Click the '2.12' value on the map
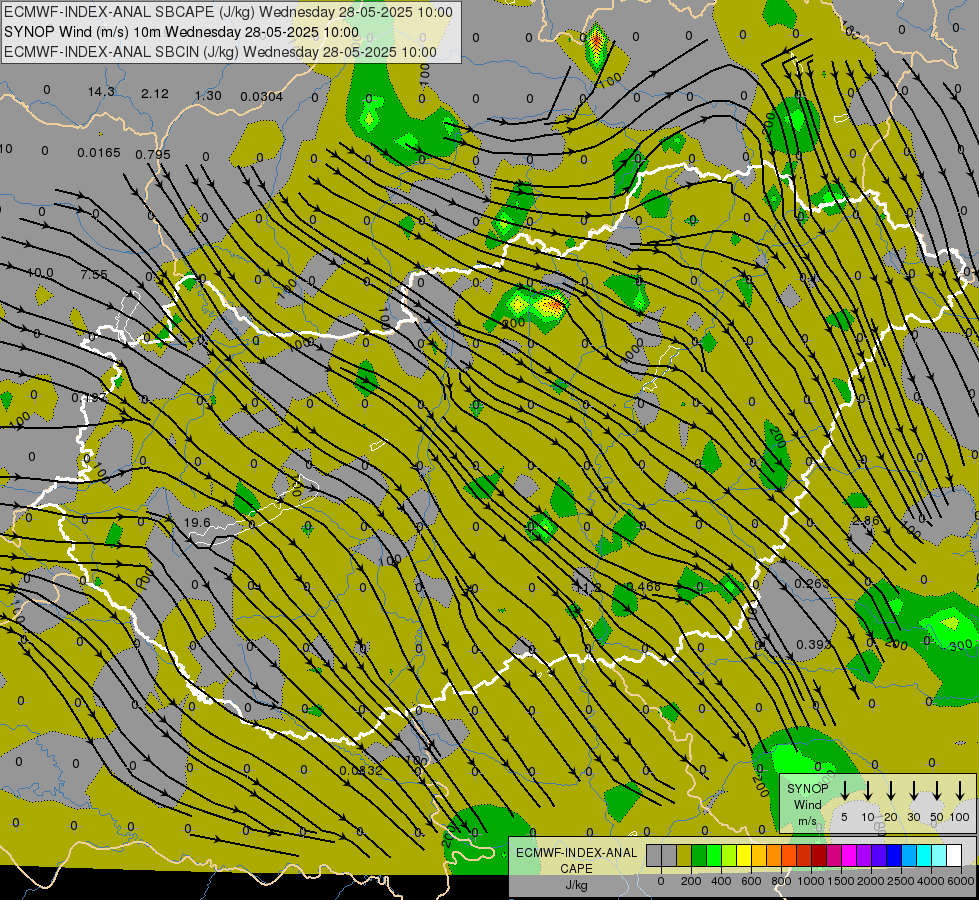Viewport: 979px width, 900px height. [155, 94]
